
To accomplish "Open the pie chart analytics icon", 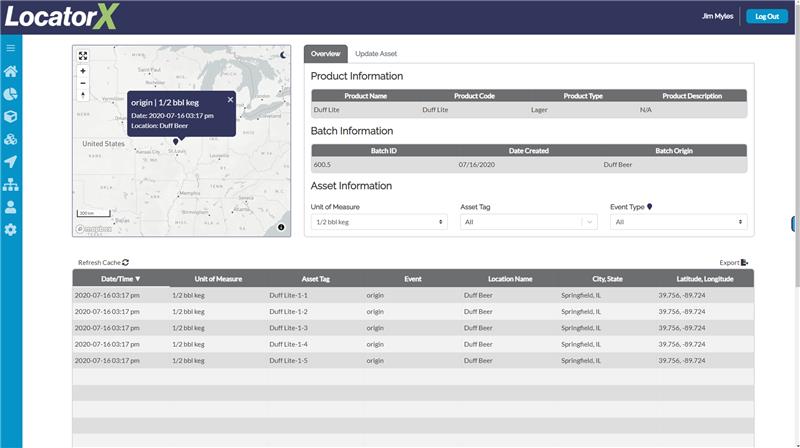I will [11, 94].
